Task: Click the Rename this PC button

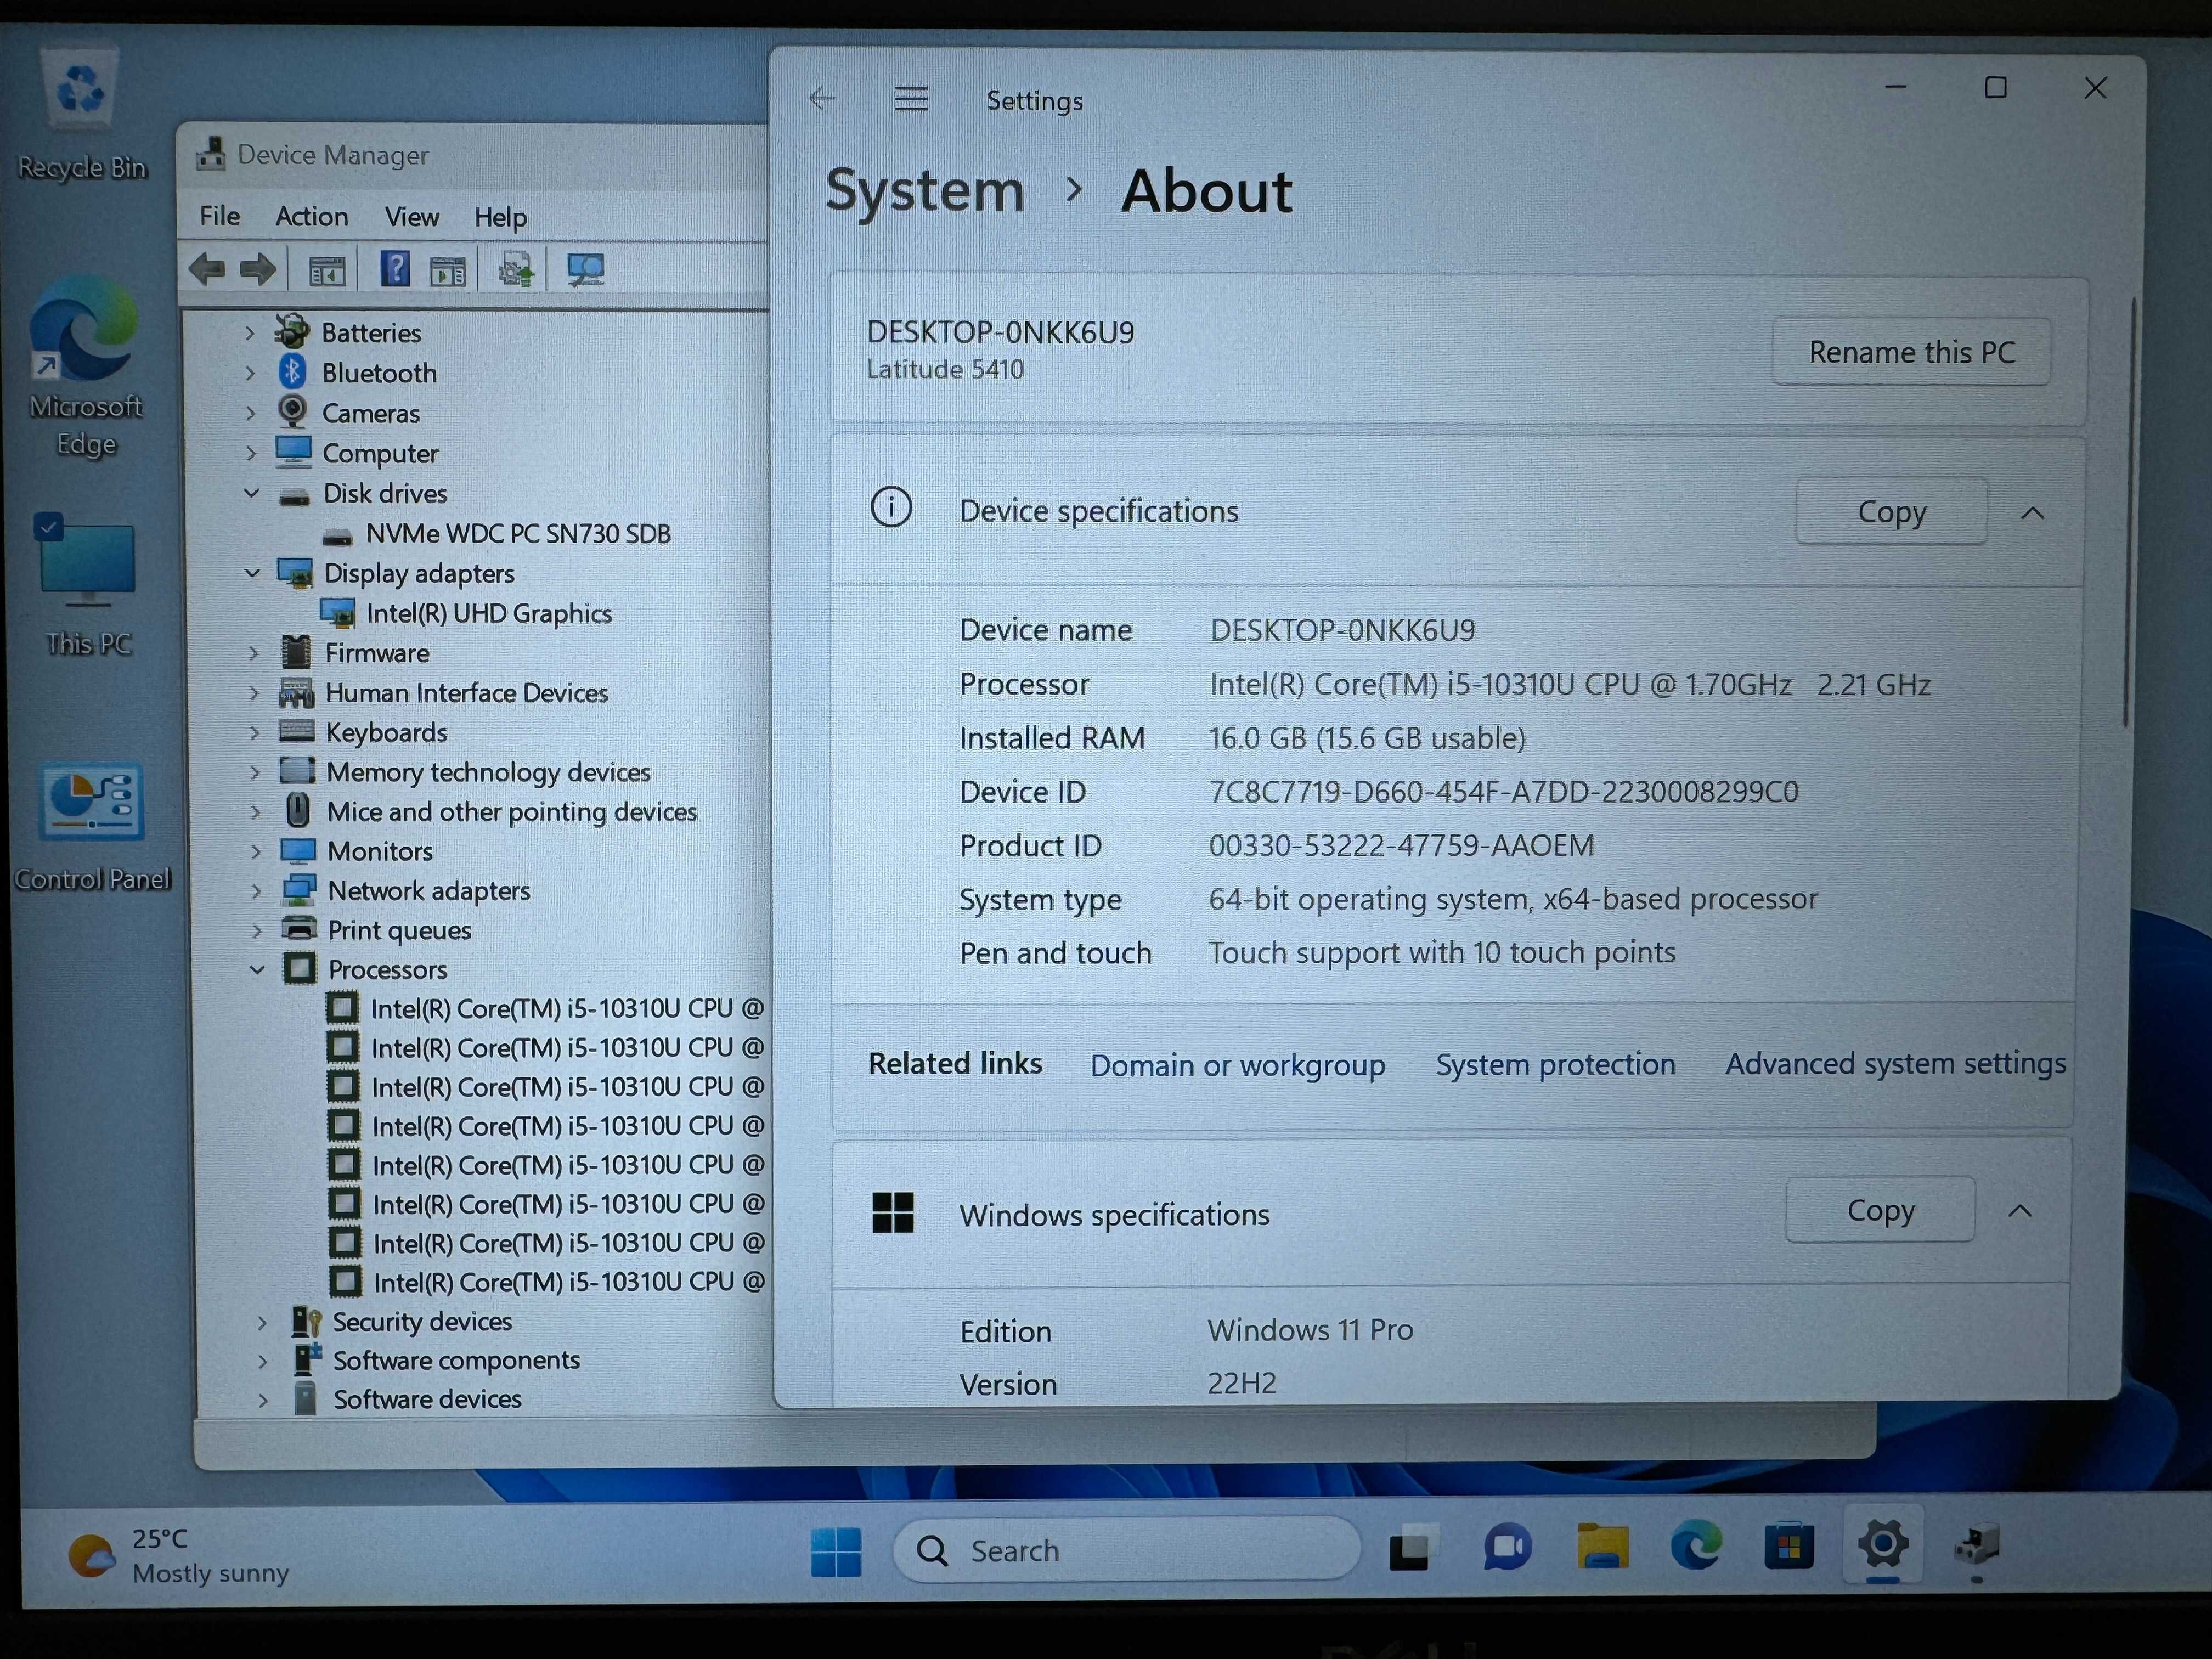Action: (x=1911, y=352)
